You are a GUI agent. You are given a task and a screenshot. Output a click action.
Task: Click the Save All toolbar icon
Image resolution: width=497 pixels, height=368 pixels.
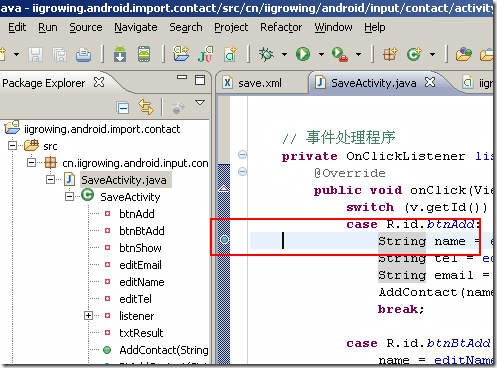pyautogui.click(x=59, y=54)
